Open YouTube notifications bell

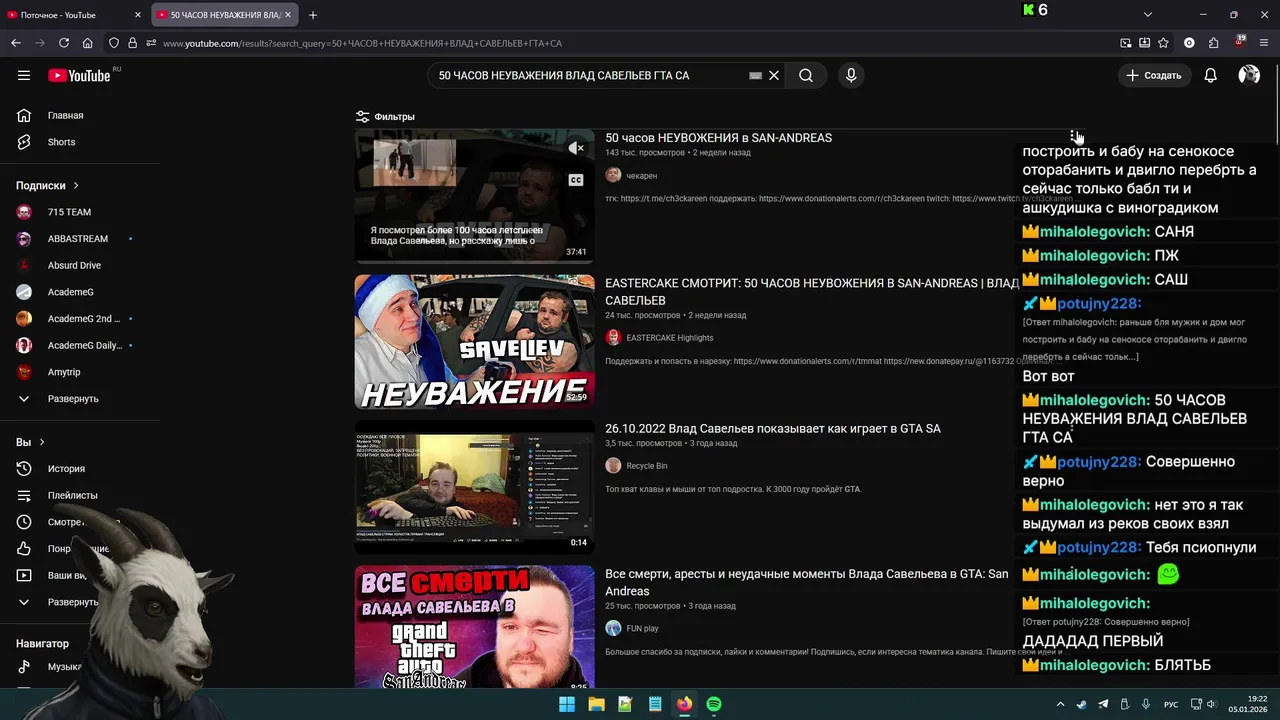pyautogui.click(x=1210, y=75)
